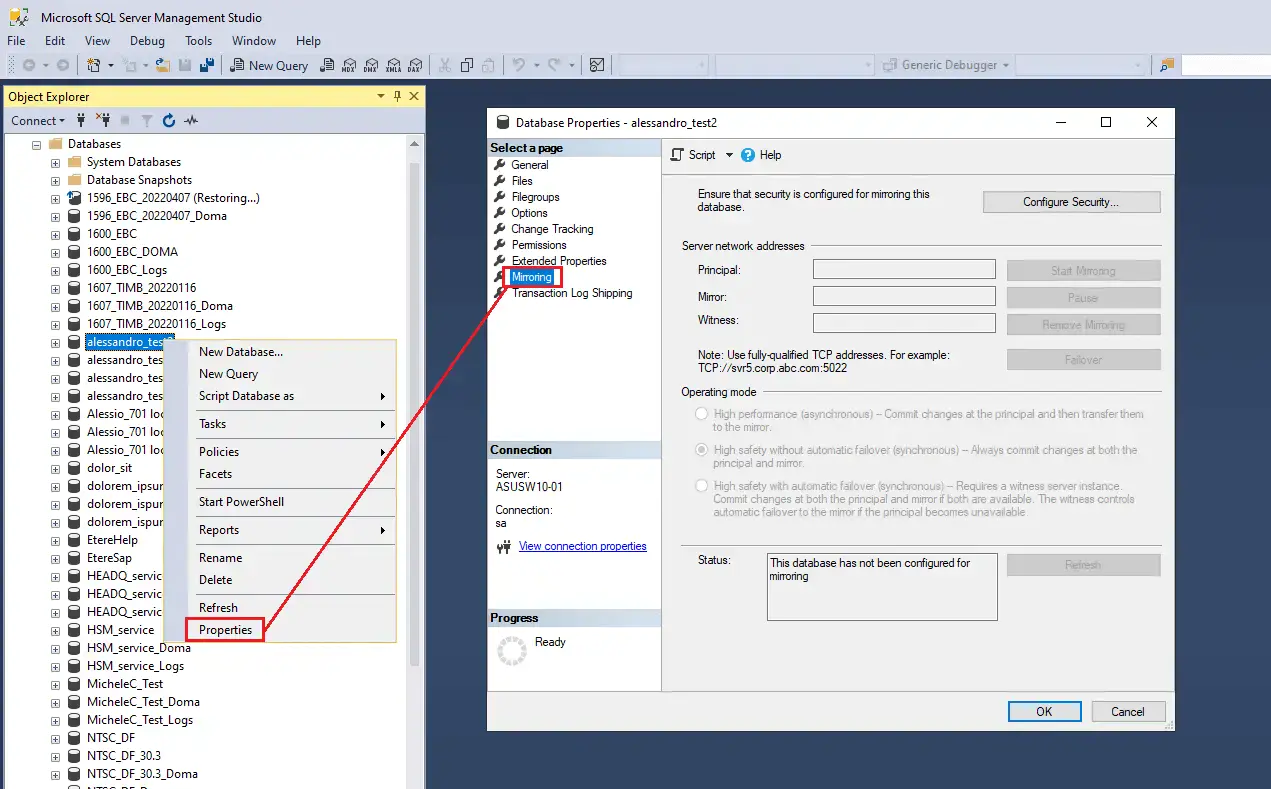Pin the Object Explorer panel
The width and height of the screenshot is (1271, 789).
point(397,96)
